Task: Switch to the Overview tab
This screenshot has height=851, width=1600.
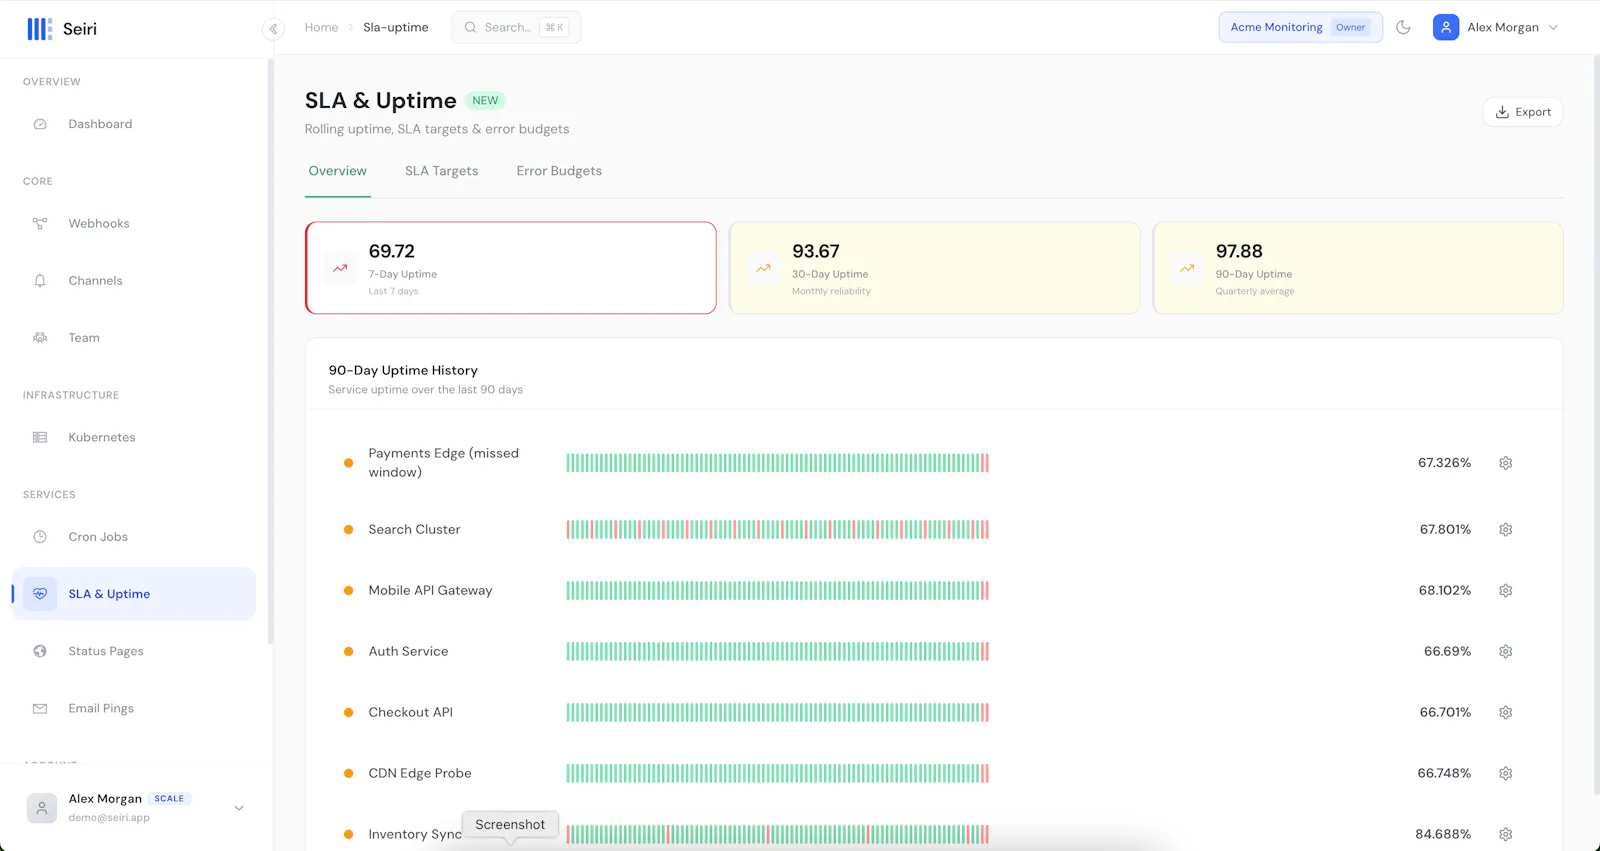Action: (x=338, y=171)
